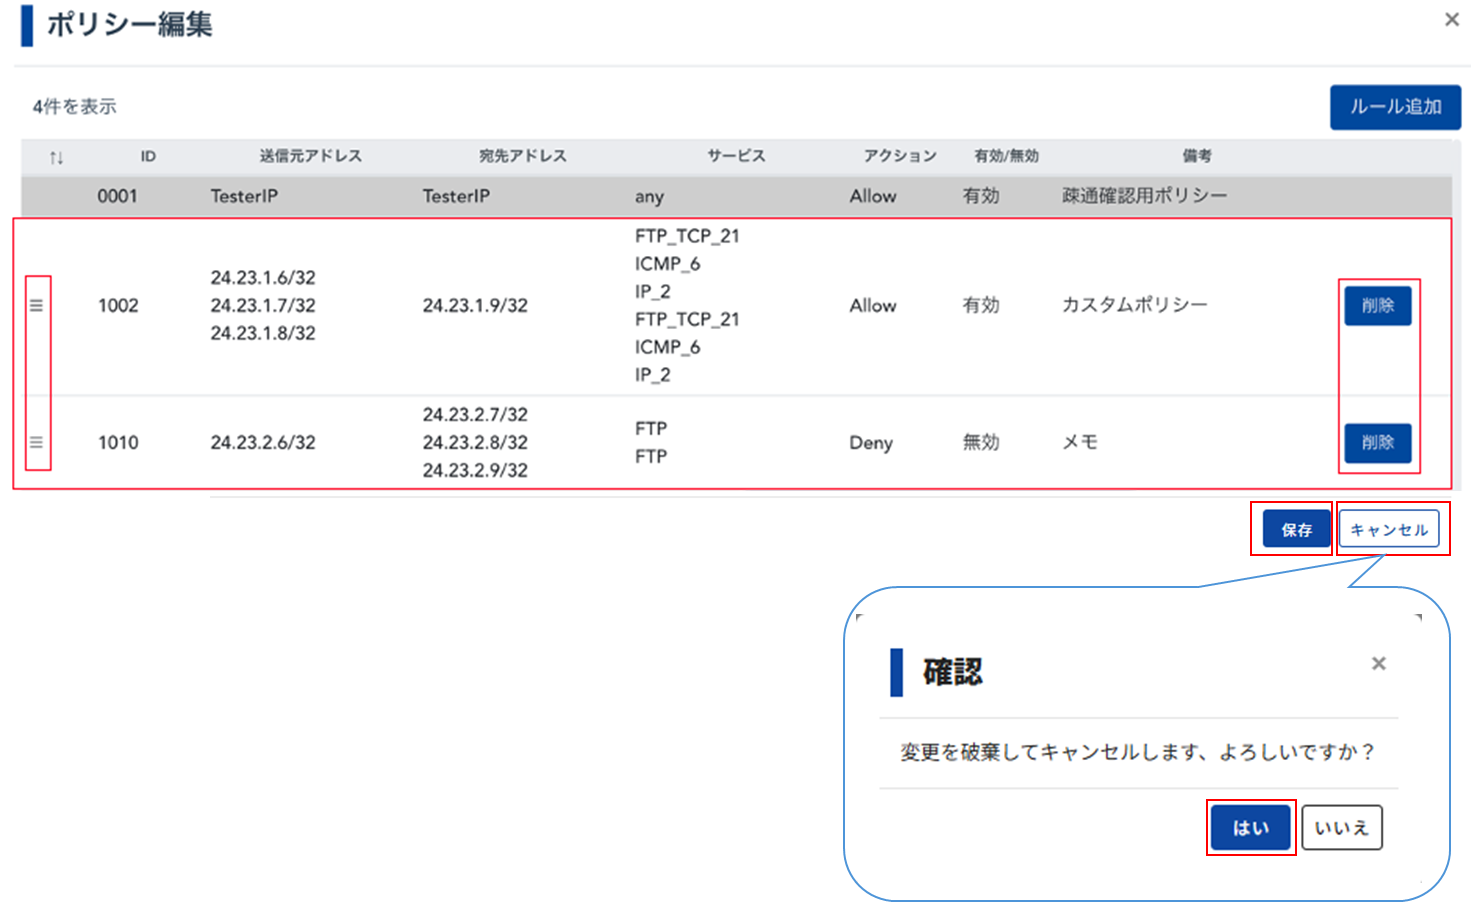The image size is (1471, 902).
Task: Click the sort arrows icon in table header
Action: pos(56,157)
